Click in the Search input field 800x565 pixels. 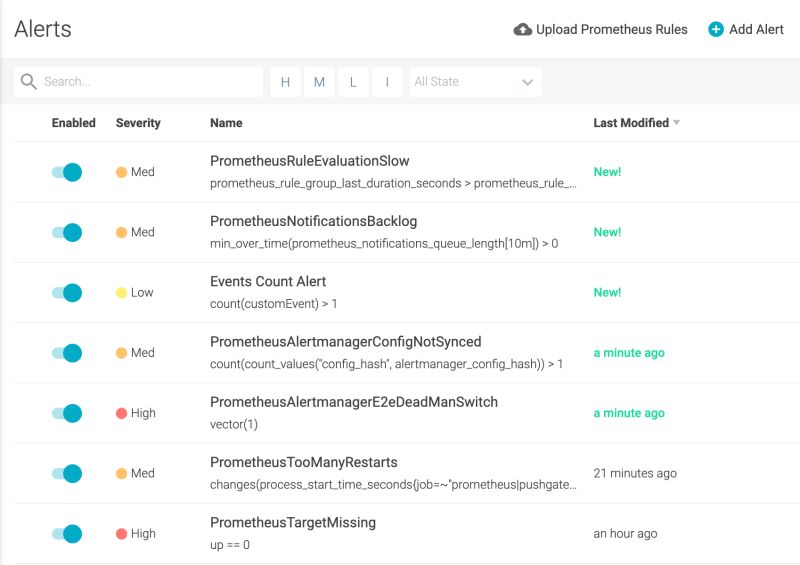click(138, 82)
